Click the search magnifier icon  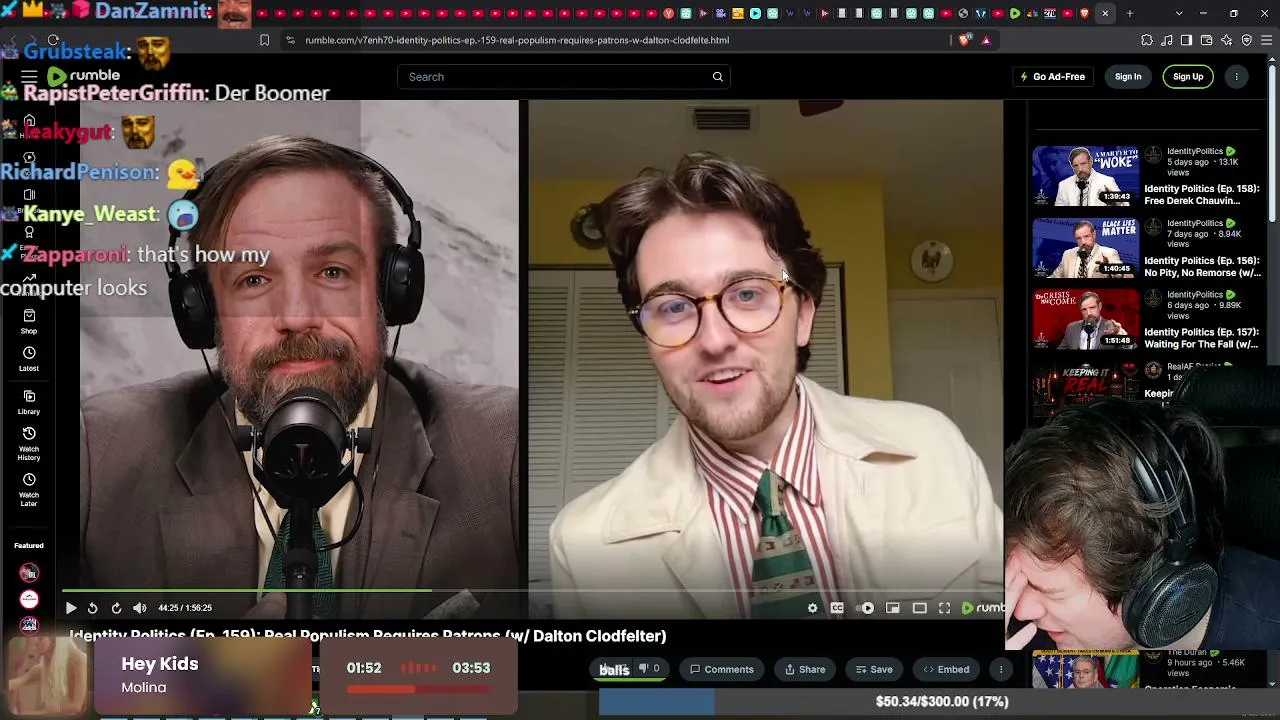(x=718, y=77)
